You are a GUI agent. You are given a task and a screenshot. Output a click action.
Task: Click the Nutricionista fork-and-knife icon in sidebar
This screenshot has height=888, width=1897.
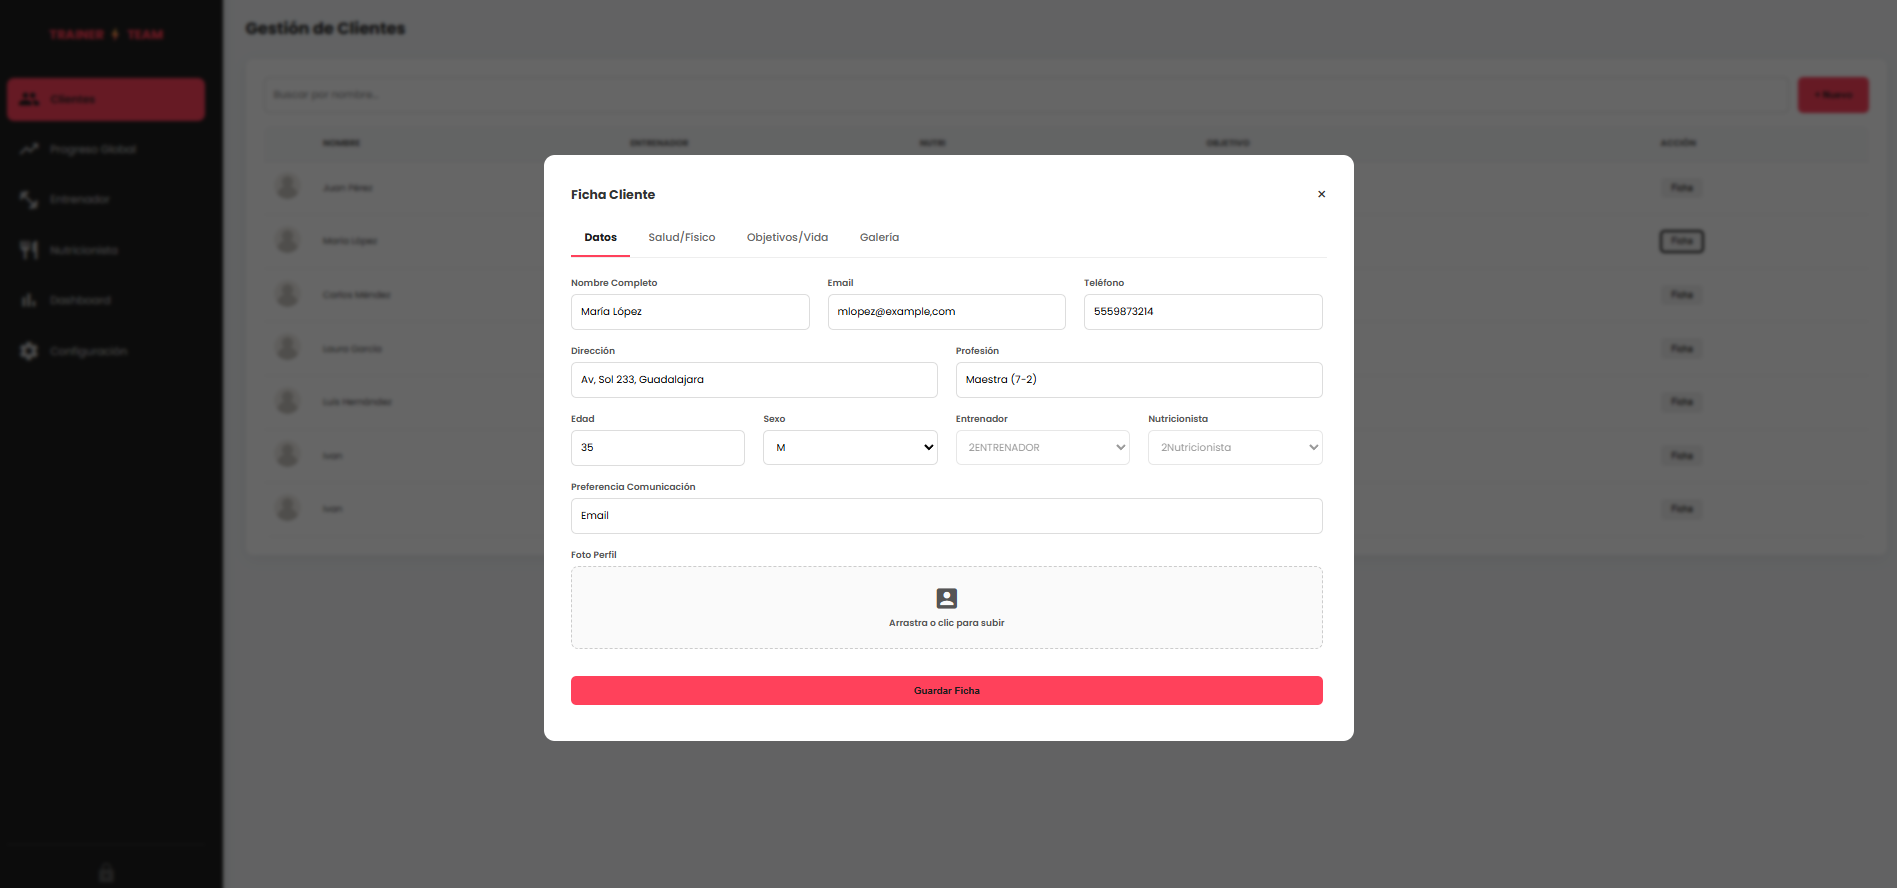pos(29,250)
